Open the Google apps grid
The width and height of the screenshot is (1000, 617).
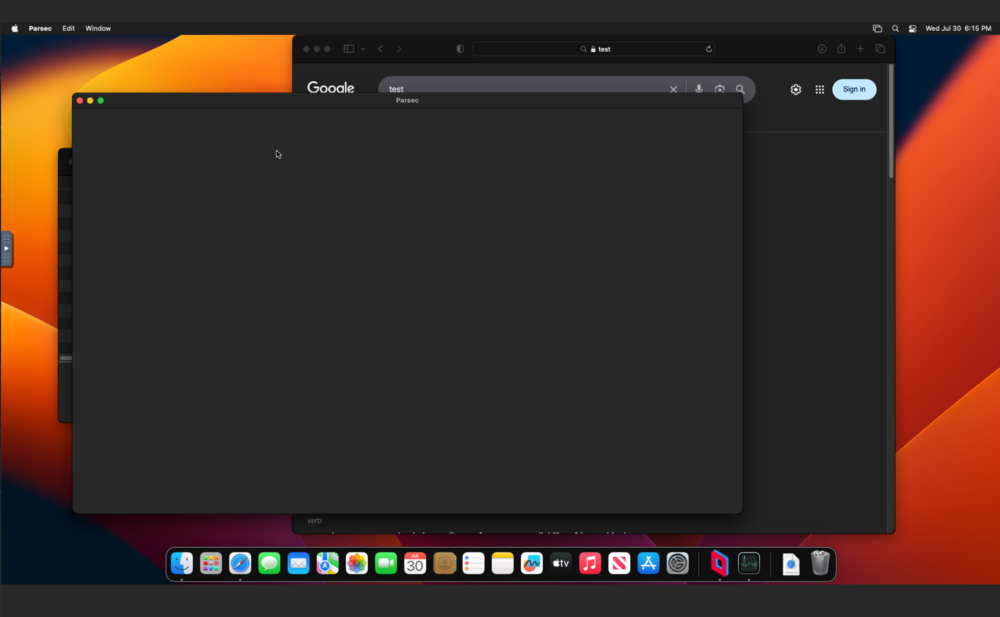(x=820, y=90)
